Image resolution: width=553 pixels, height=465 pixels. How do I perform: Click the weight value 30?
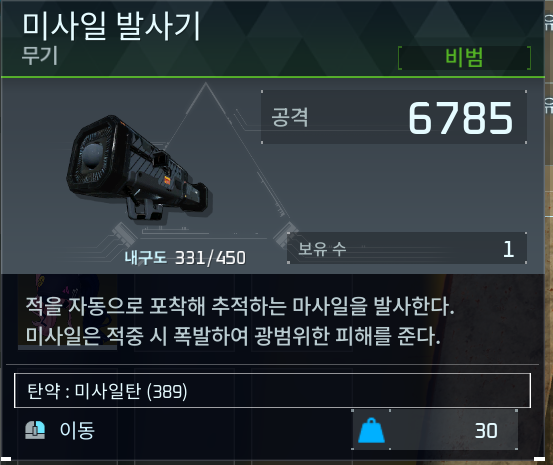pyautogui.click(x=486, y=431)
